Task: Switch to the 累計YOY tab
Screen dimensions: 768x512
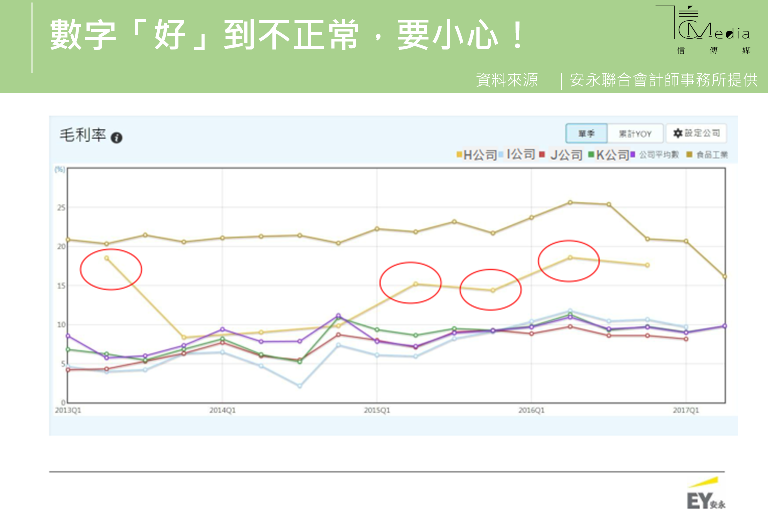Action: (634, 133)
